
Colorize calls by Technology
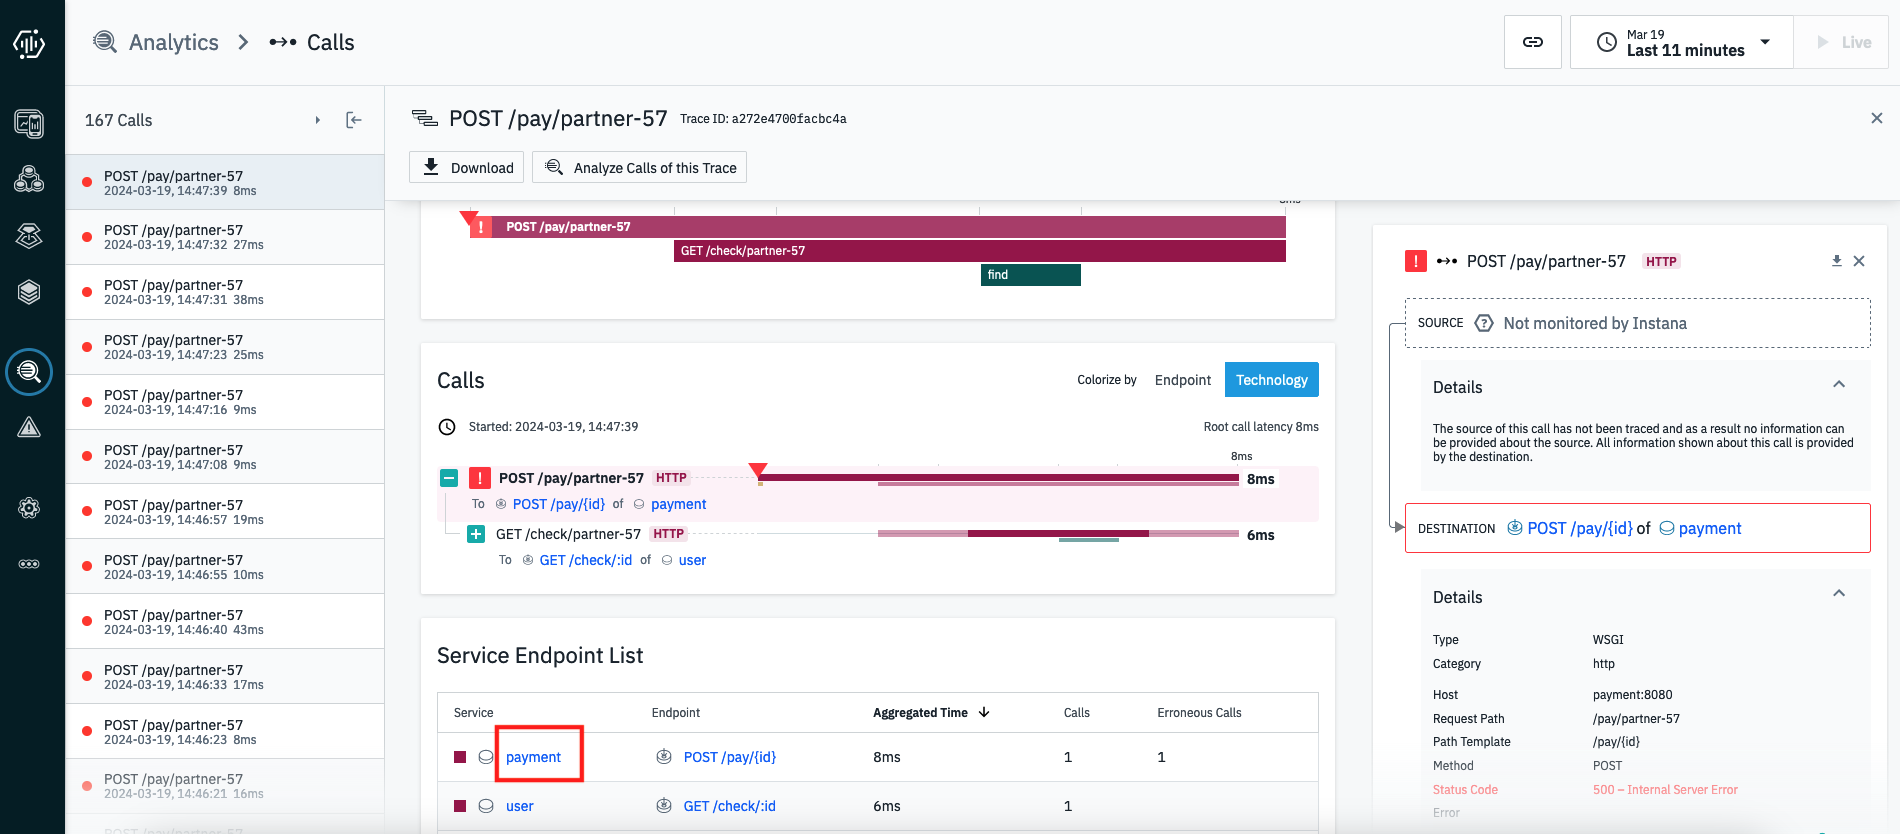1271,380
